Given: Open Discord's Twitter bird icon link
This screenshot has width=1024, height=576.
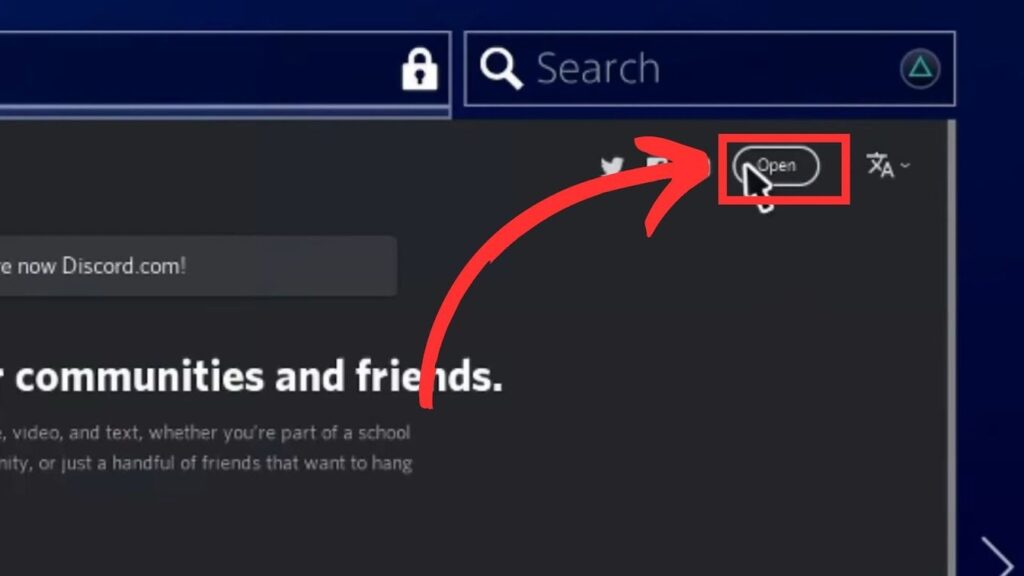Looking at the screenshot, I should [612, 166].
